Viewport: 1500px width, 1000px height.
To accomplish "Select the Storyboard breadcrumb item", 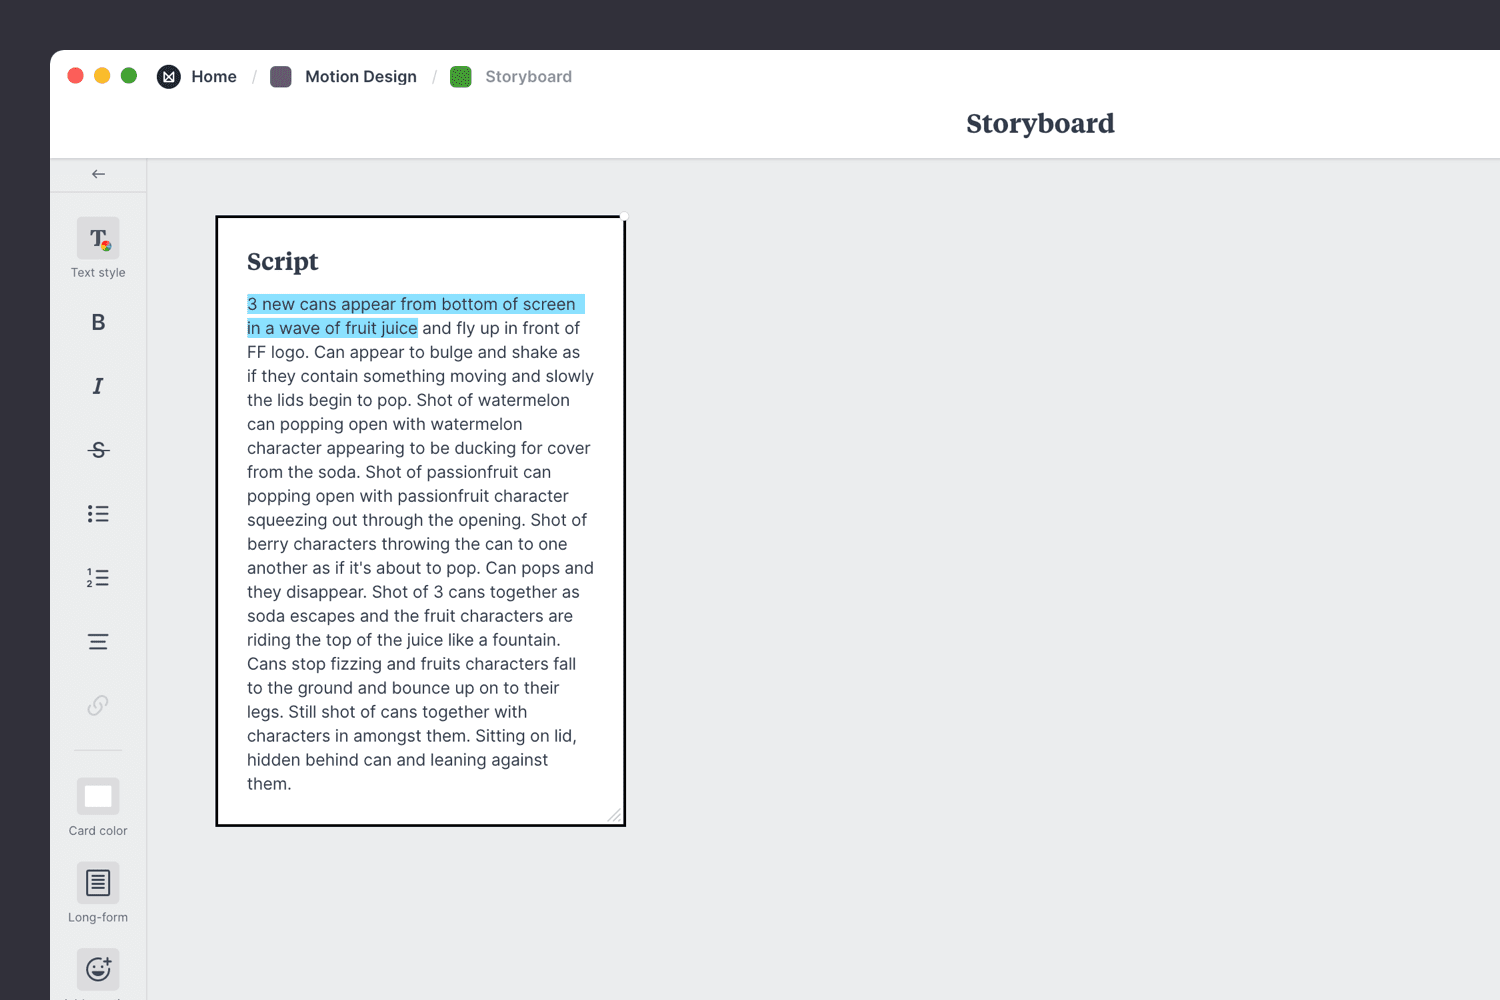I will coord(528,76).
